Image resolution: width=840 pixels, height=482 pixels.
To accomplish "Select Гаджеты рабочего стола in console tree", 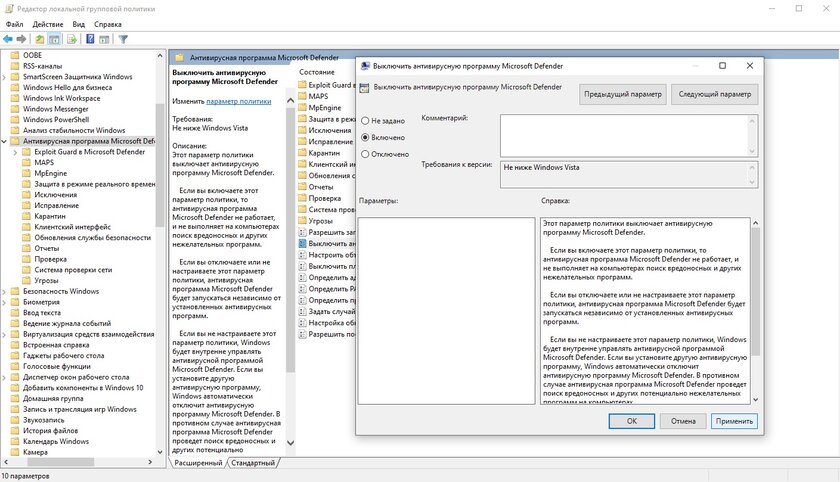I will click(64, 356).
